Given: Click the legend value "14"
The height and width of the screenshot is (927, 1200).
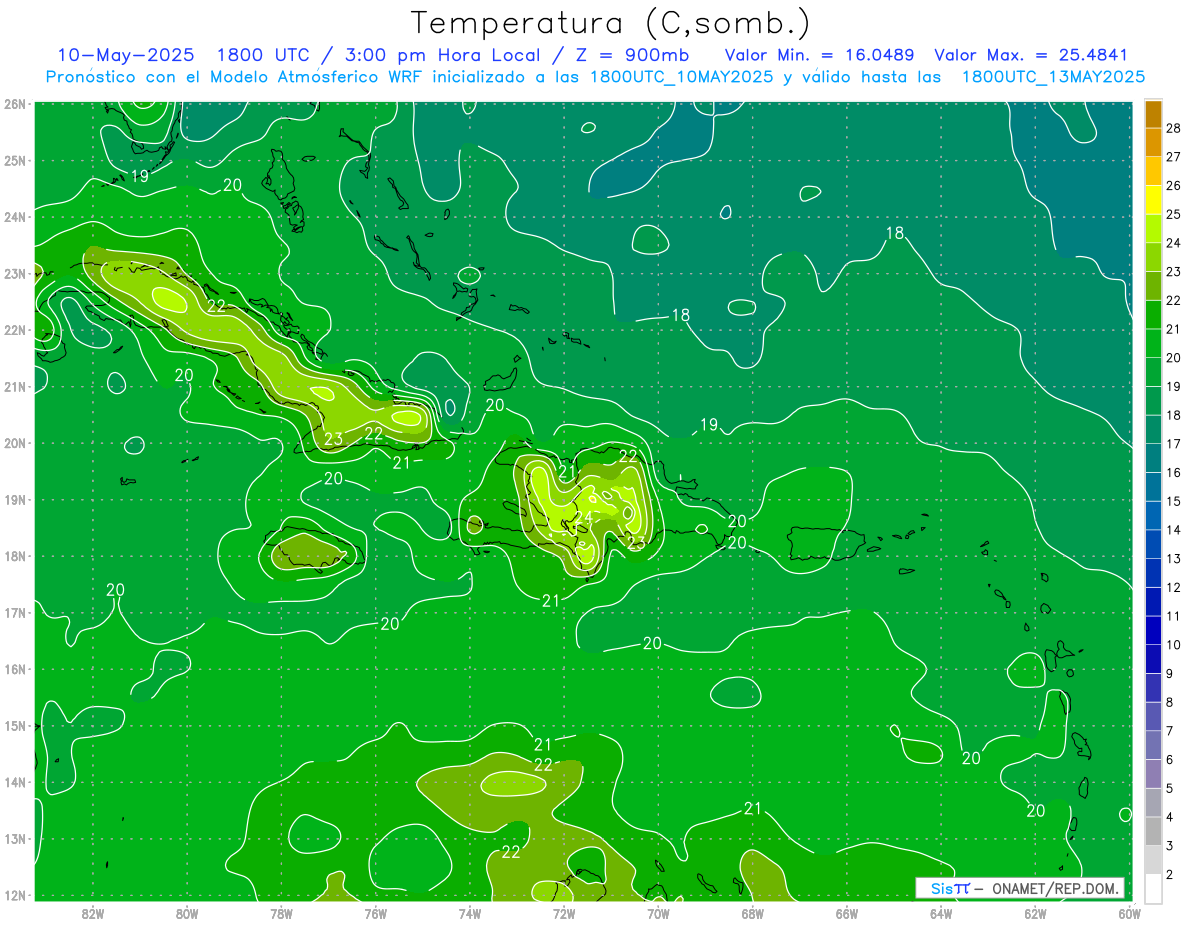Looking at the screenshot, I should (x=1174, y=530).
